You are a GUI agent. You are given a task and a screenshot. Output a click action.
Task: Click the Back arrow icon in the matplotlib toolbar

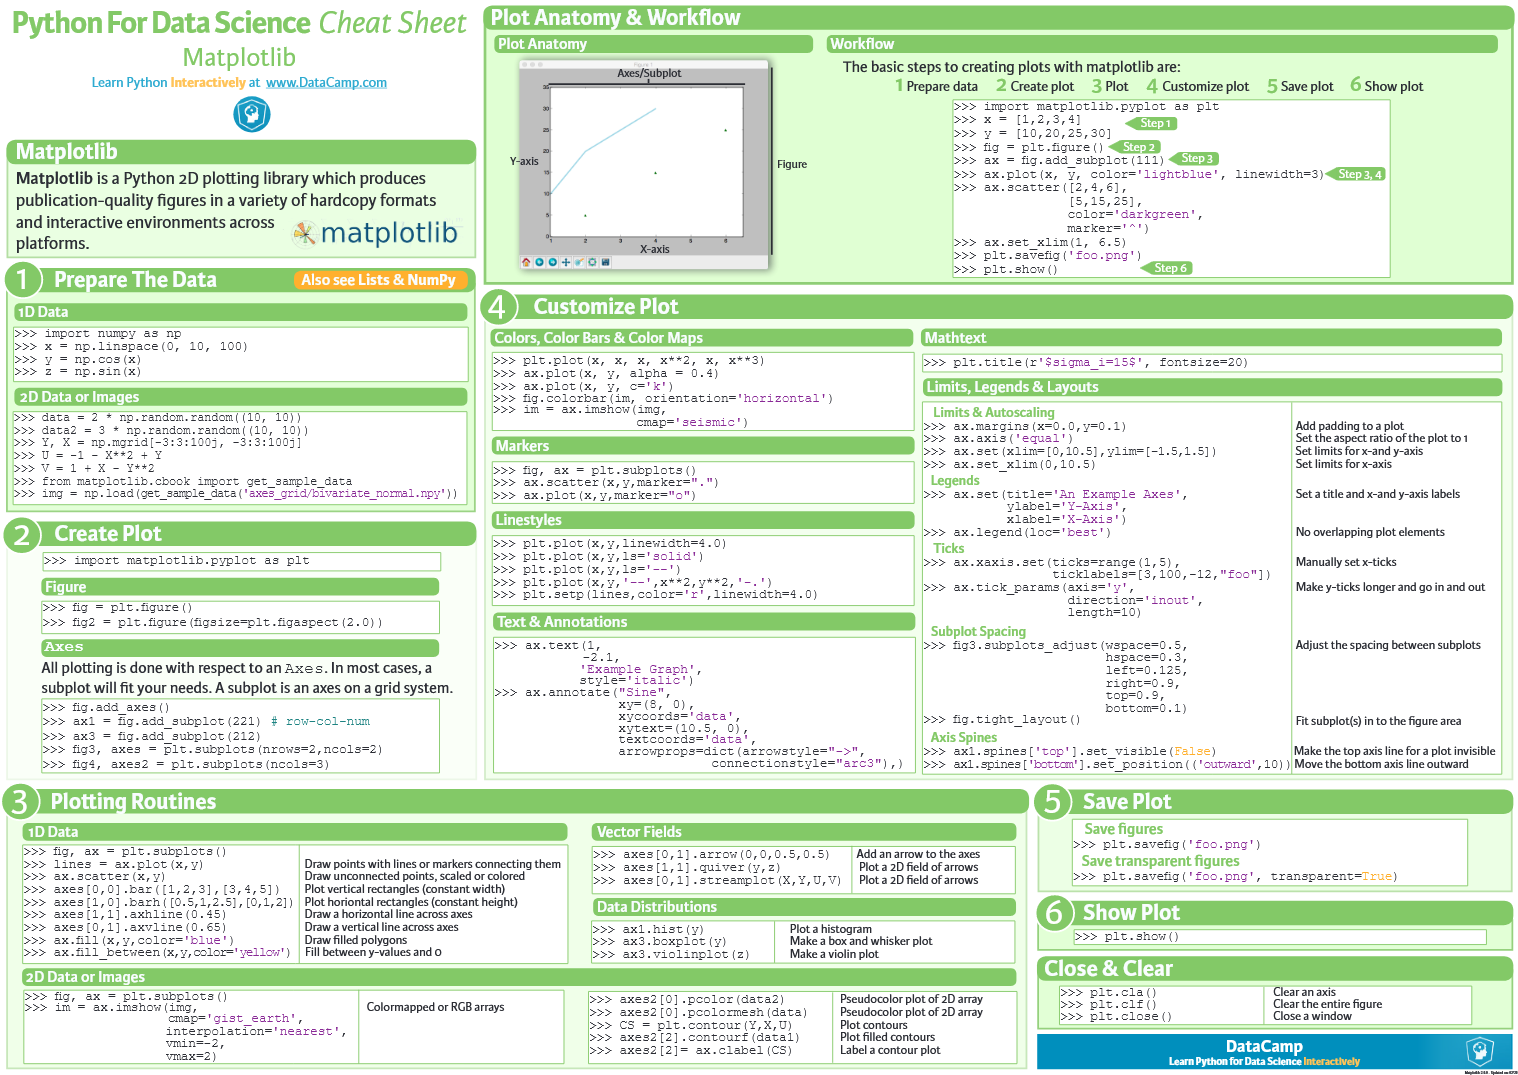(x=539, y=262)
